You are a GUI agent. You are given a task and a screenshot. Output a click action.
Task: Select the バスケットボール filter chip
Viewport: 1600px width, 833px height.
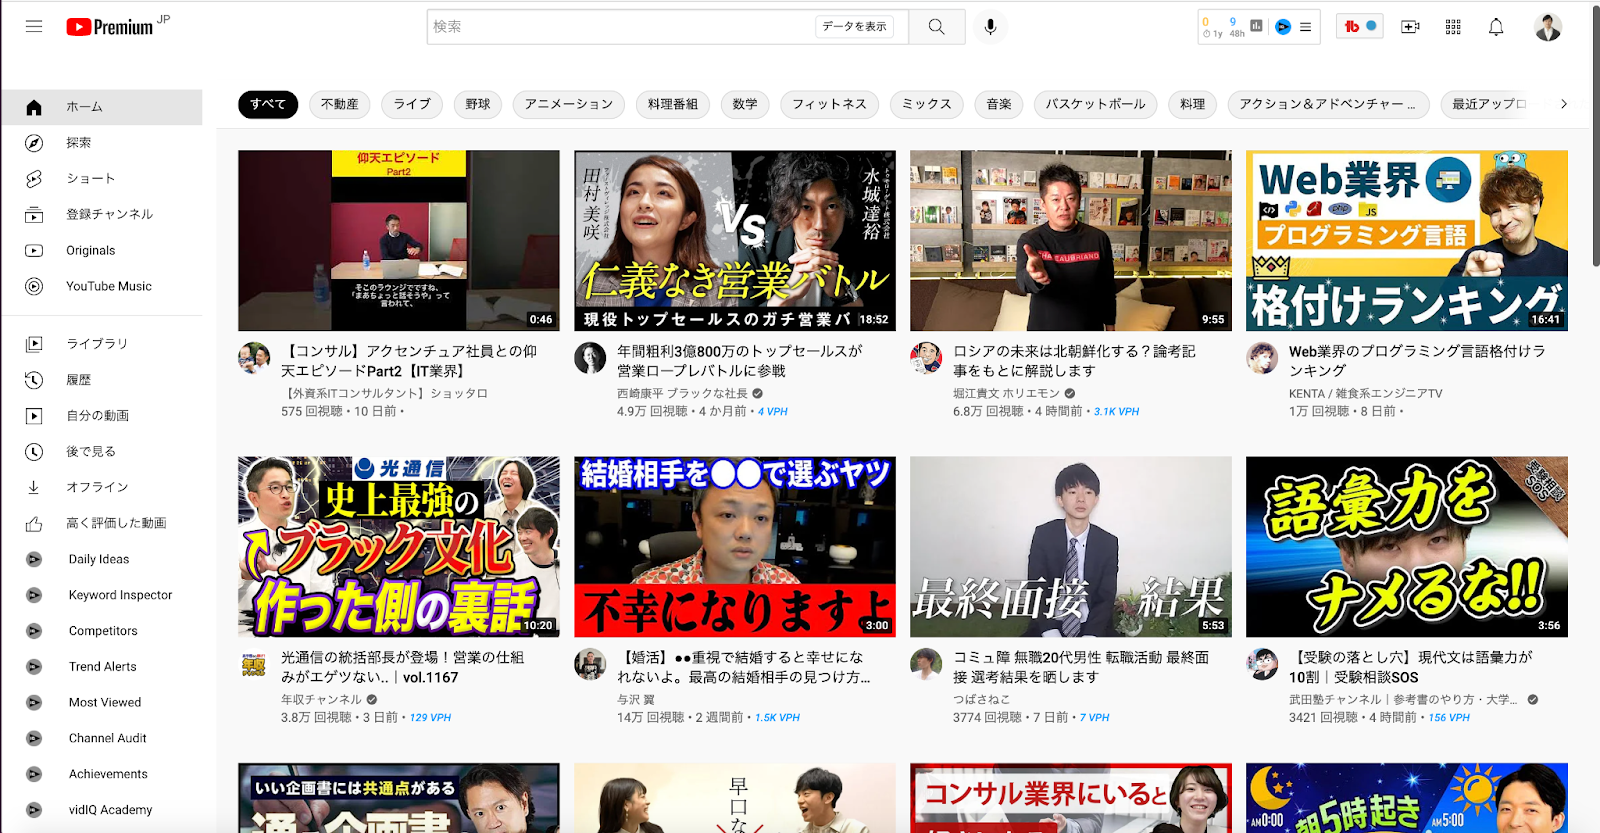coord(1096,104)
